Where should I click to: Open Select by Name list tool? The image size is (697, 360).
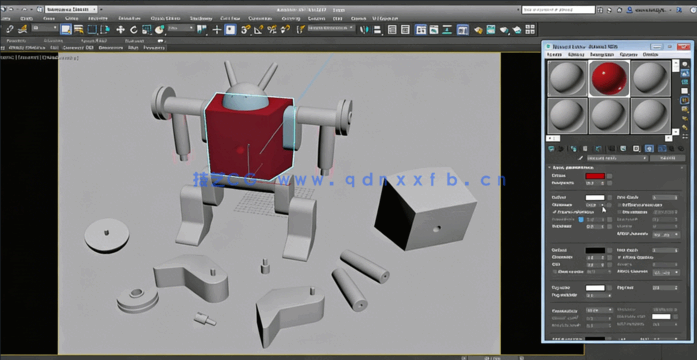(x=79, y=30)
